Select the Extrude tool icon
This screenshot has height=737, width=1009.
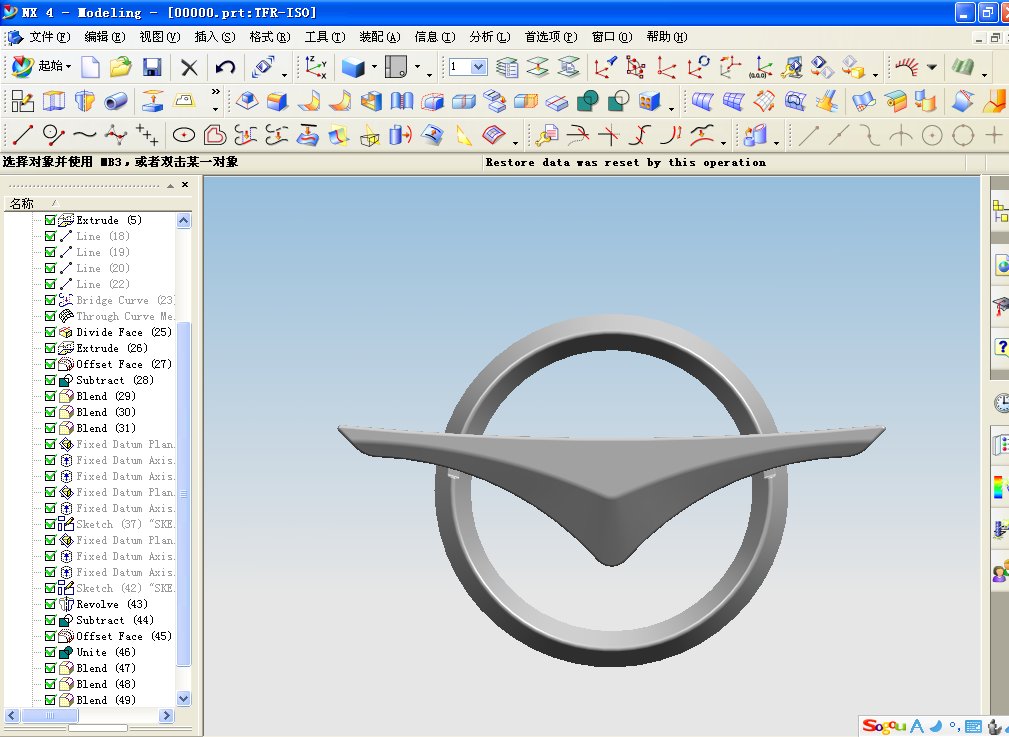click(54, 101)
